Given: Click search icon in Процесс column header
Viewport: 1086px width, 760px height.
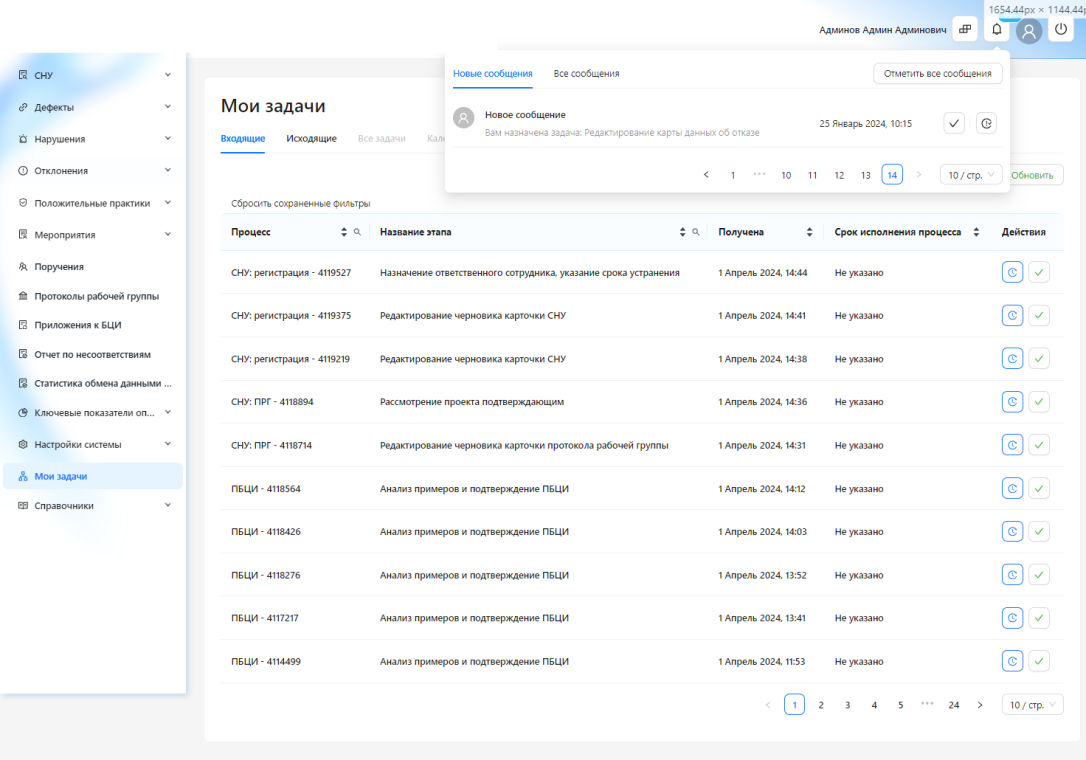Looking at the screenshot, I should coord(357,232).
